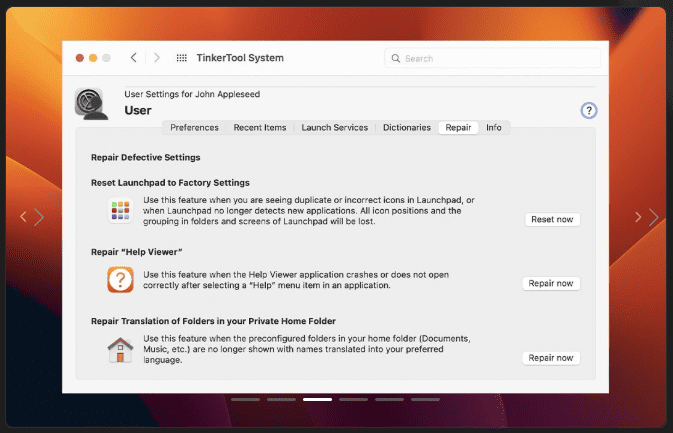Click the TinkerTool System window title
The width and height of the screenshot is (673, 433).
(x=240, y=58)
